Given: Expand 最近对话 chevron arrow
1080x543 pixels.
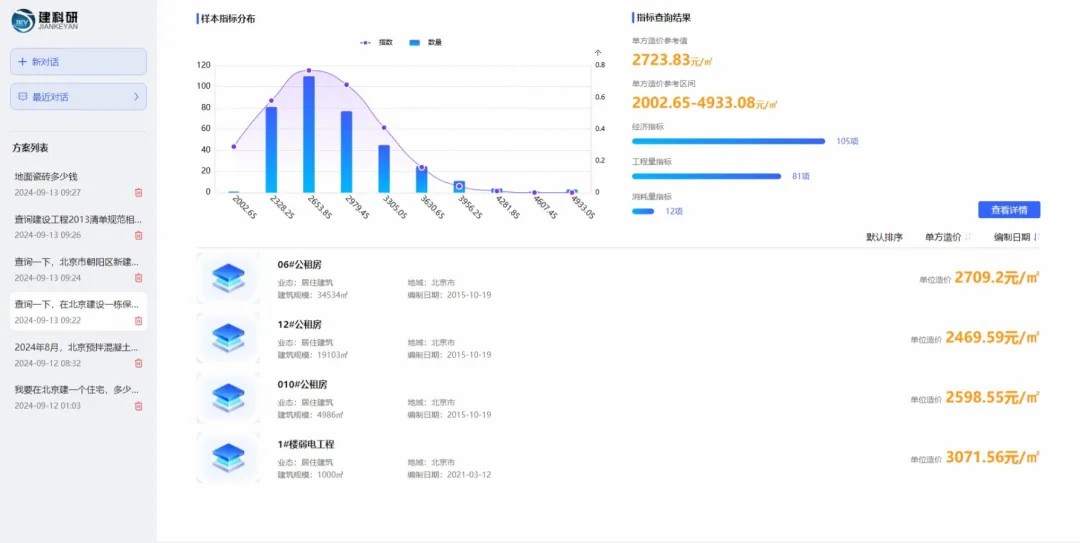Looking at the screenshot, I should (x=136, y=97).
